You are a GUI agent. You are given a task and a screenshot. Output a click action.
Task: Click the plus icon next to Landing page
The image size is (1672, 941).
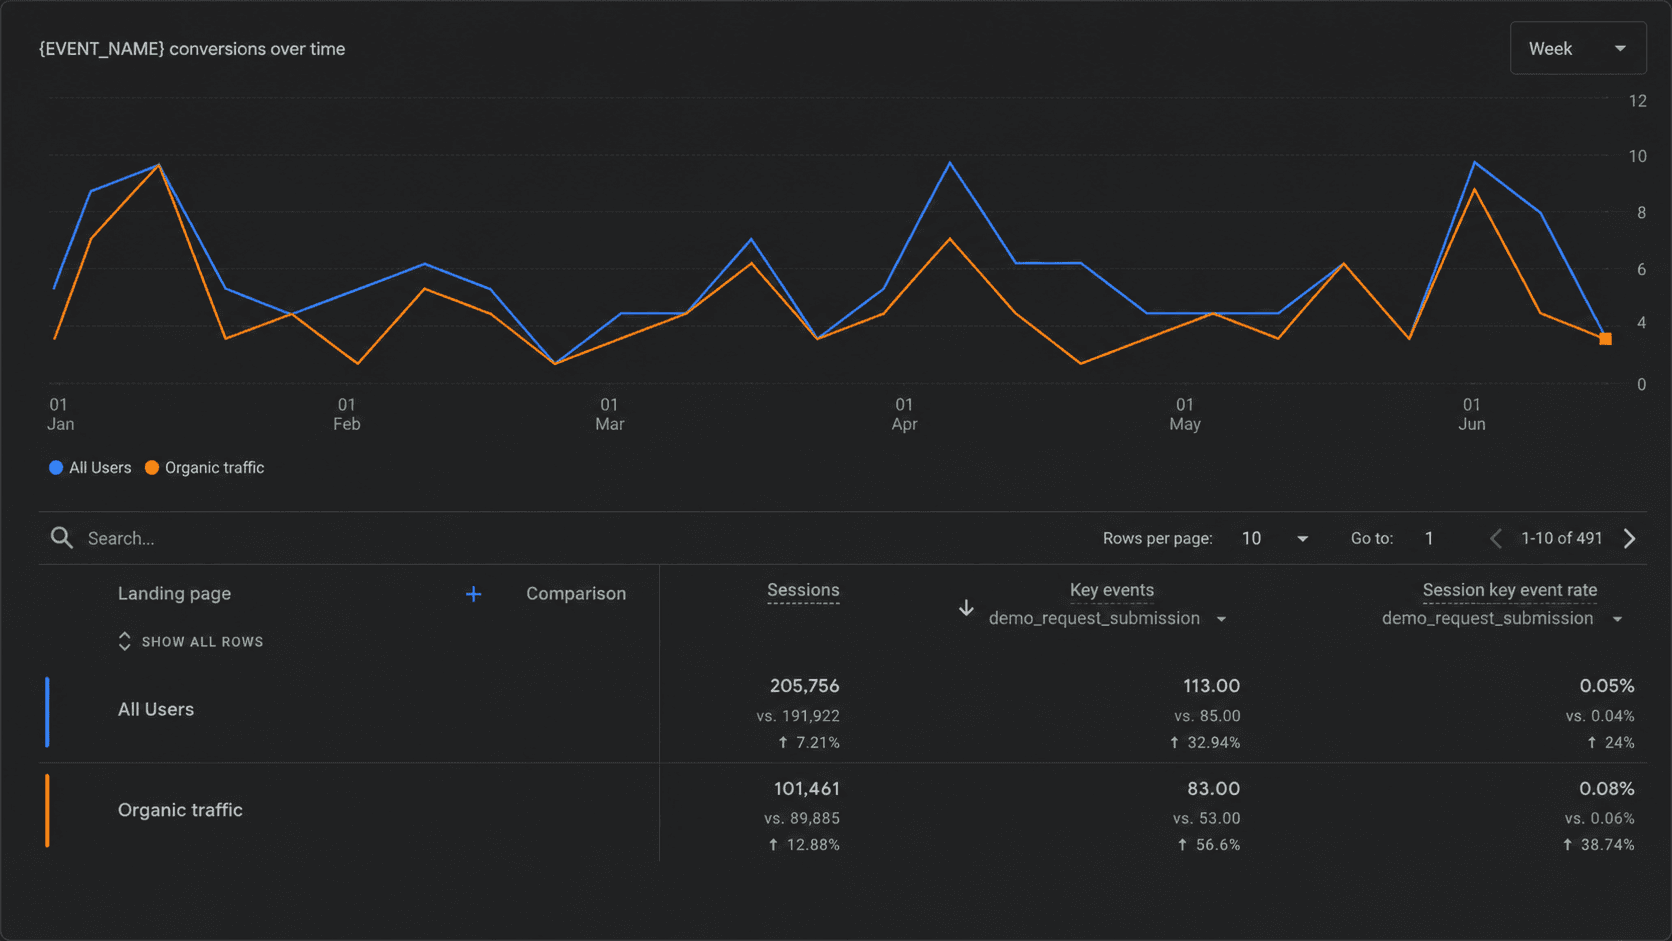click(474, 594)
